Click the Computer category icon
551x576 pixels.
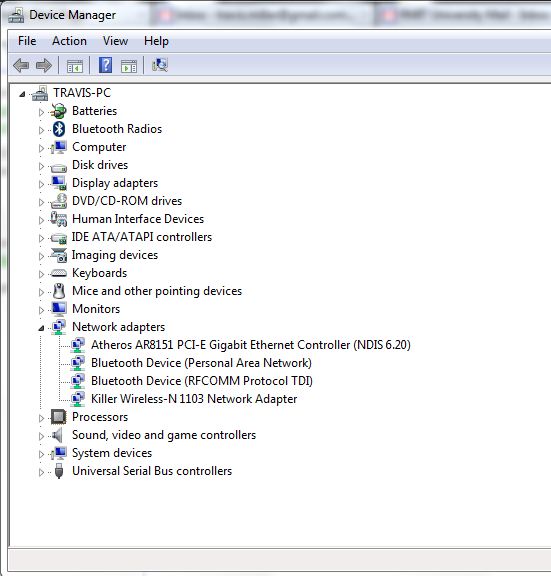click(59, 147)
